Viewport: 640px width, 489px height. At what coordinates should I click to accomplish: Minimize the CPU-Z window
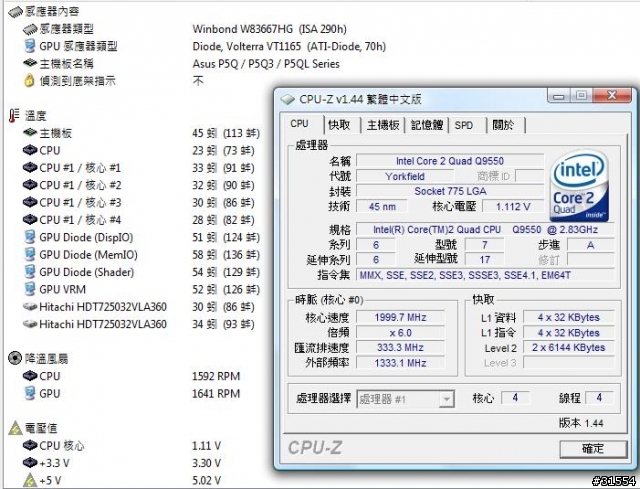pos(559,97)
